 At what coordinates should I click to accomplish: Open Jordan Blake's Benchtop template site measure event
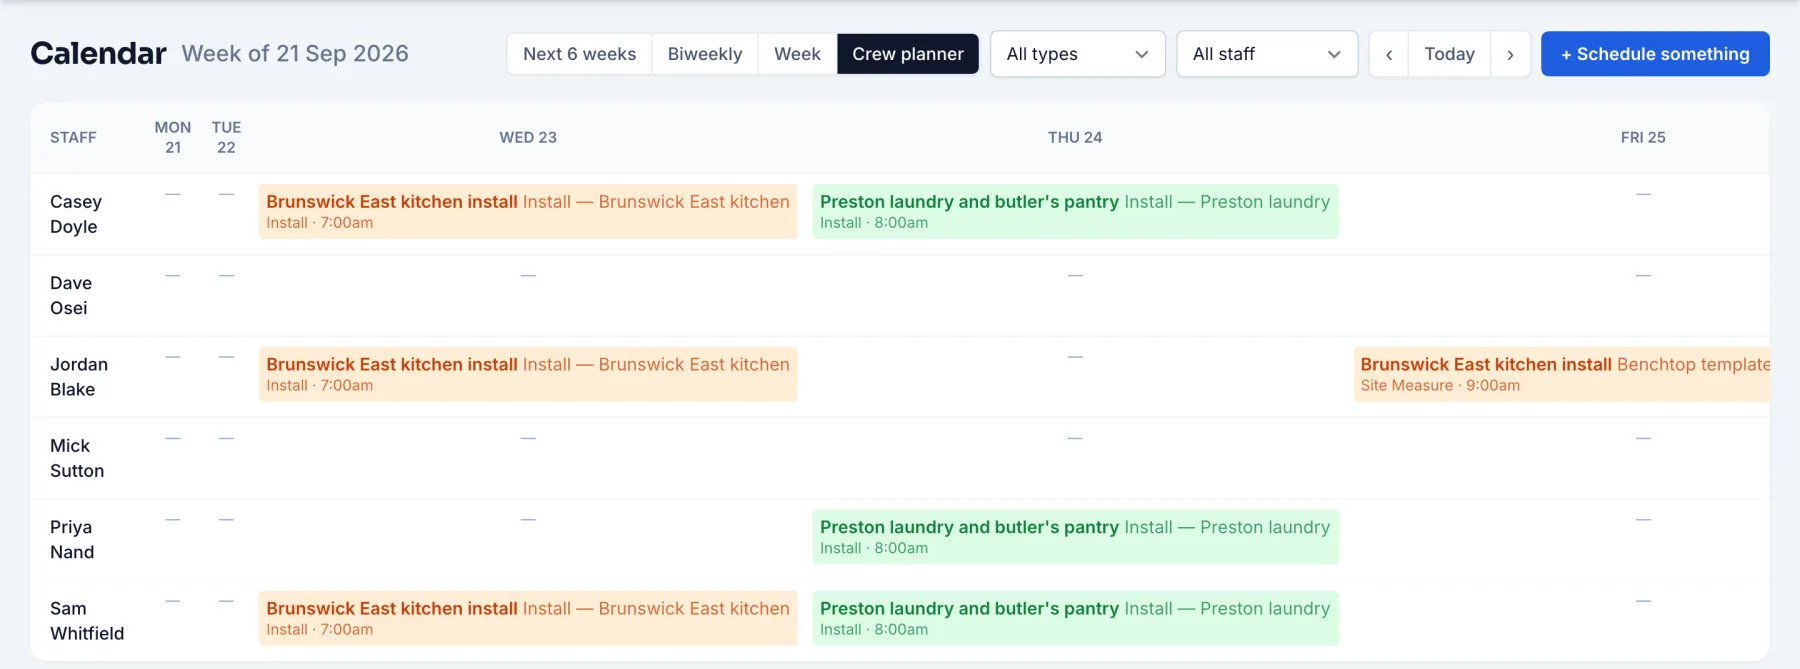[1562, 374]
